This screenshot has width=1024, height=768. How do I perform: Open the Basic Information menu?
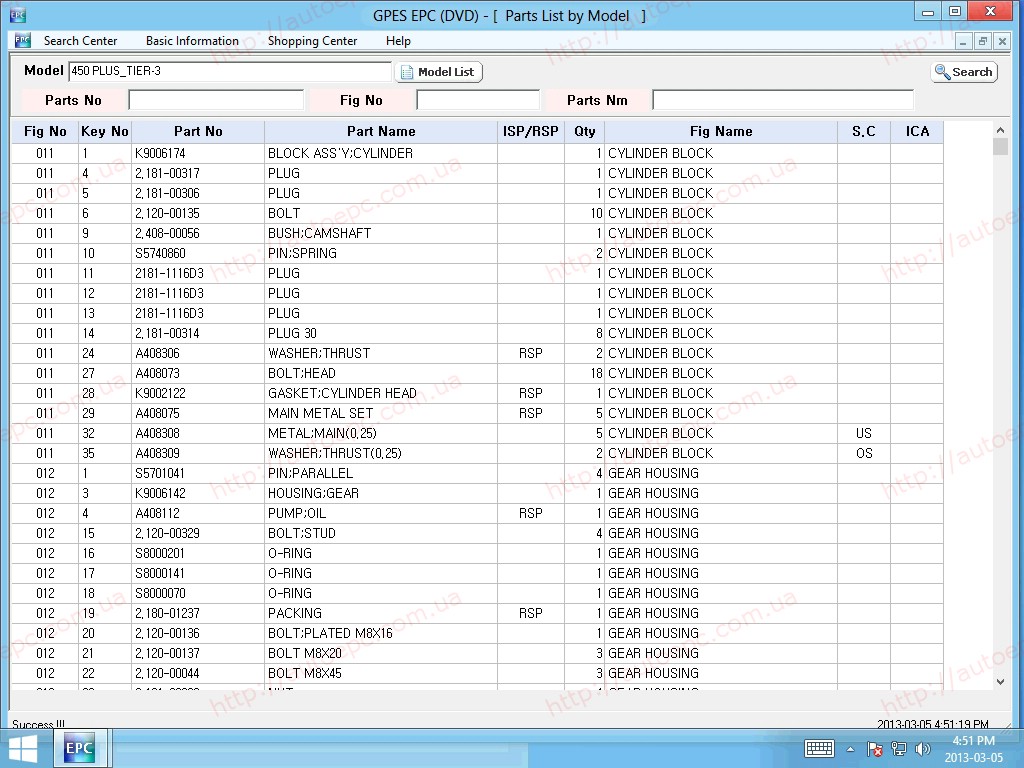(192, 40)
